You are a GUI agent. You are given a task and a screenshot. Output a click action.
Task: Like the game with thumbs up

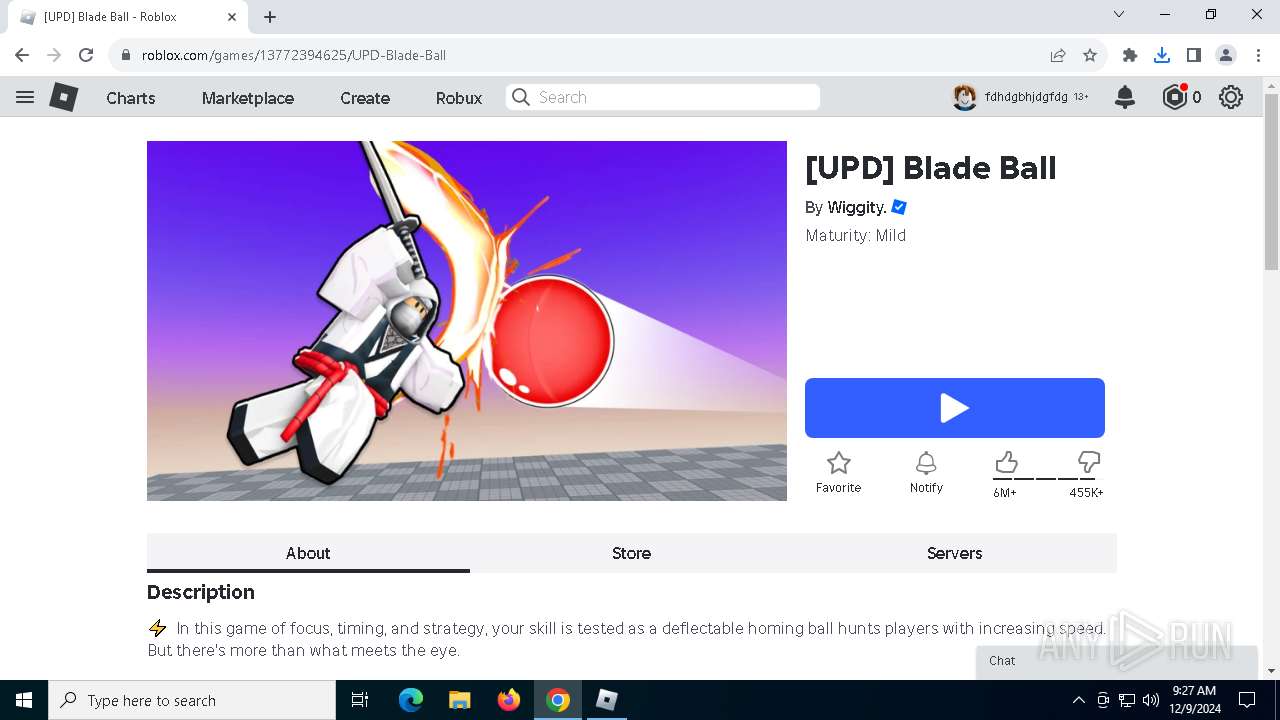pyautogui.click(x=1006, y=462)
